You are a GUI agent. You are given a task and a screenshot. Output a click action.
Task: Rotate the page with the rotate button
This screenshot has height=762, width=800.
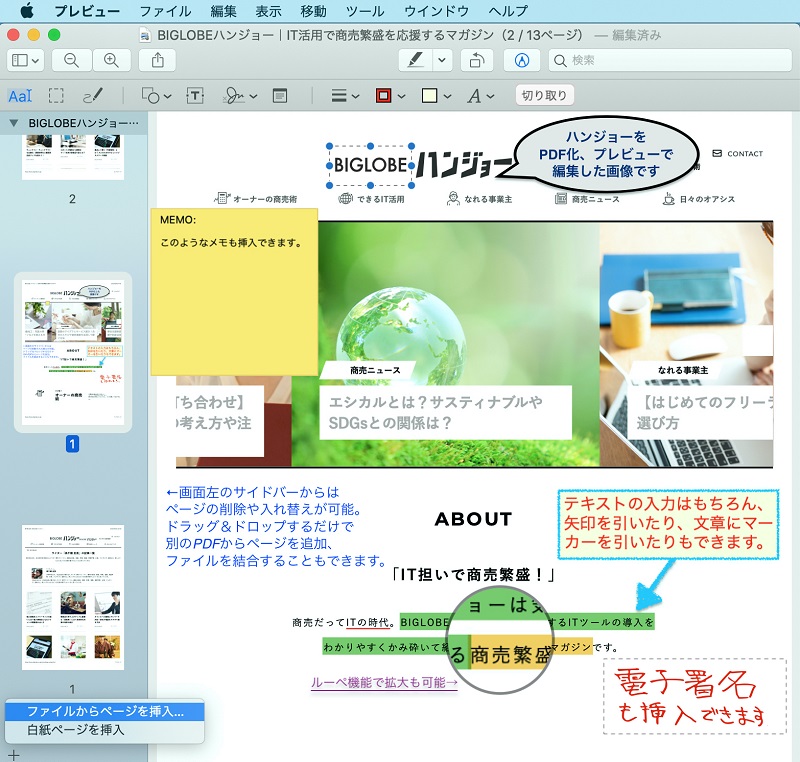click(476, 60)
